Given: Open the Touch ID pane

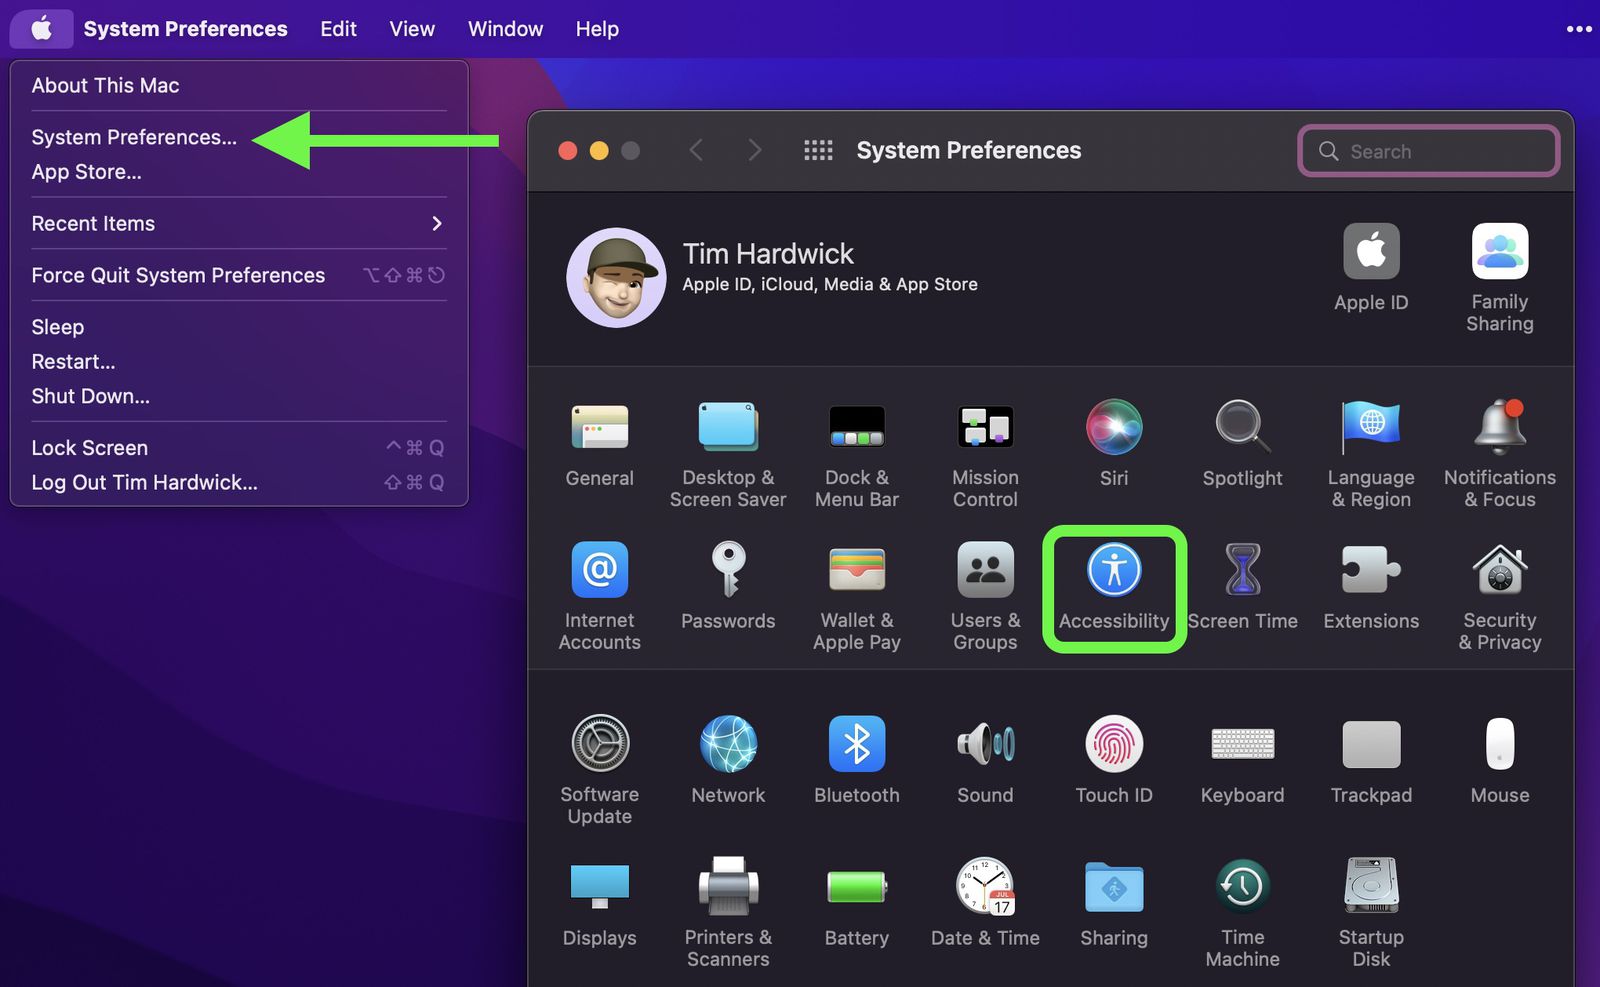Looking at the screenshot, I should (x=1113, y=759).
